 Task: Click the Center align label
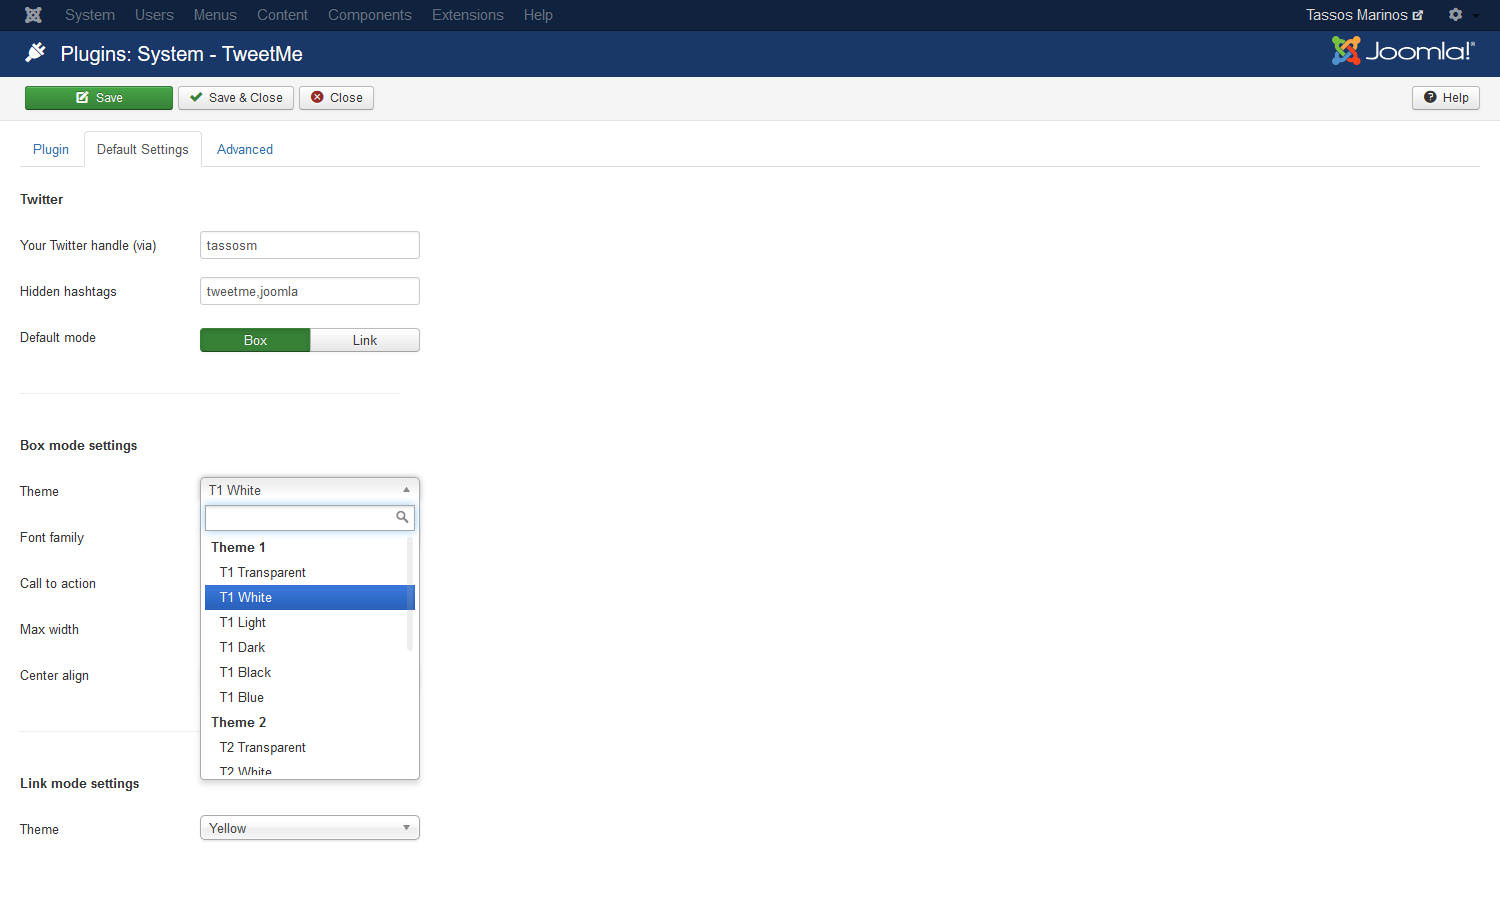click(x=54, y=675)
